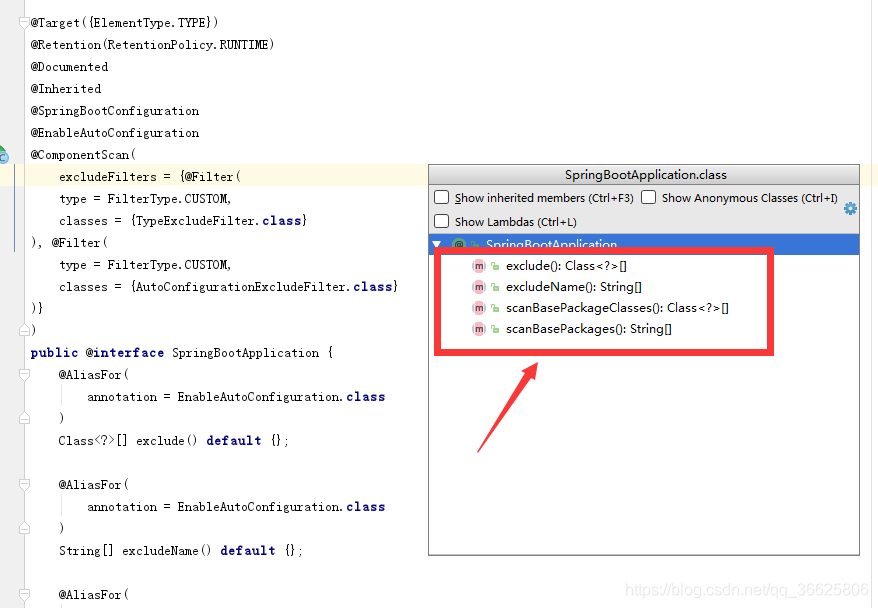Select exclude(): Class<?>[] in structure list
Image resolution: width=878 pixels, height=608 pixels.
coord(566,266)
